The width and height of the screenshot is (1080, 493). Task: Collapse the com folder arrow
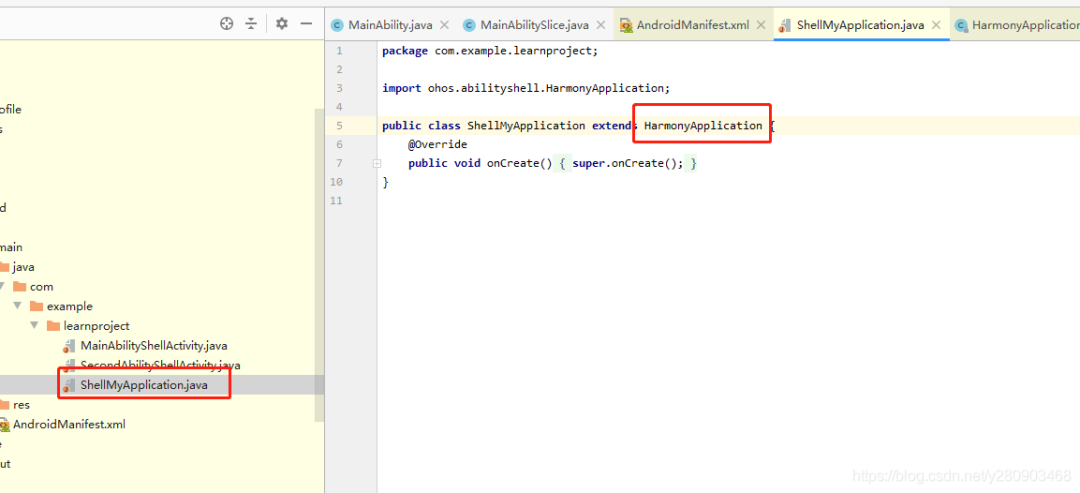point(1,286)
